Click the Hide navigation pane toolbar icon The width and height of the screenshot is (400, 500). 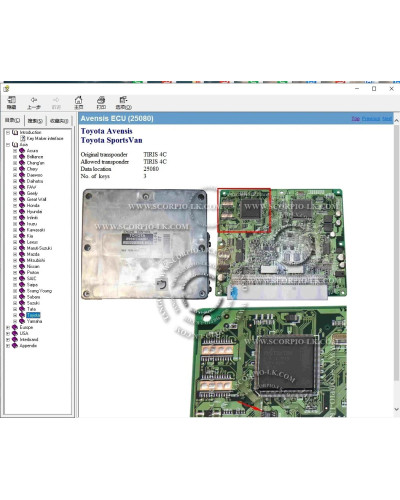pos(11,100)
